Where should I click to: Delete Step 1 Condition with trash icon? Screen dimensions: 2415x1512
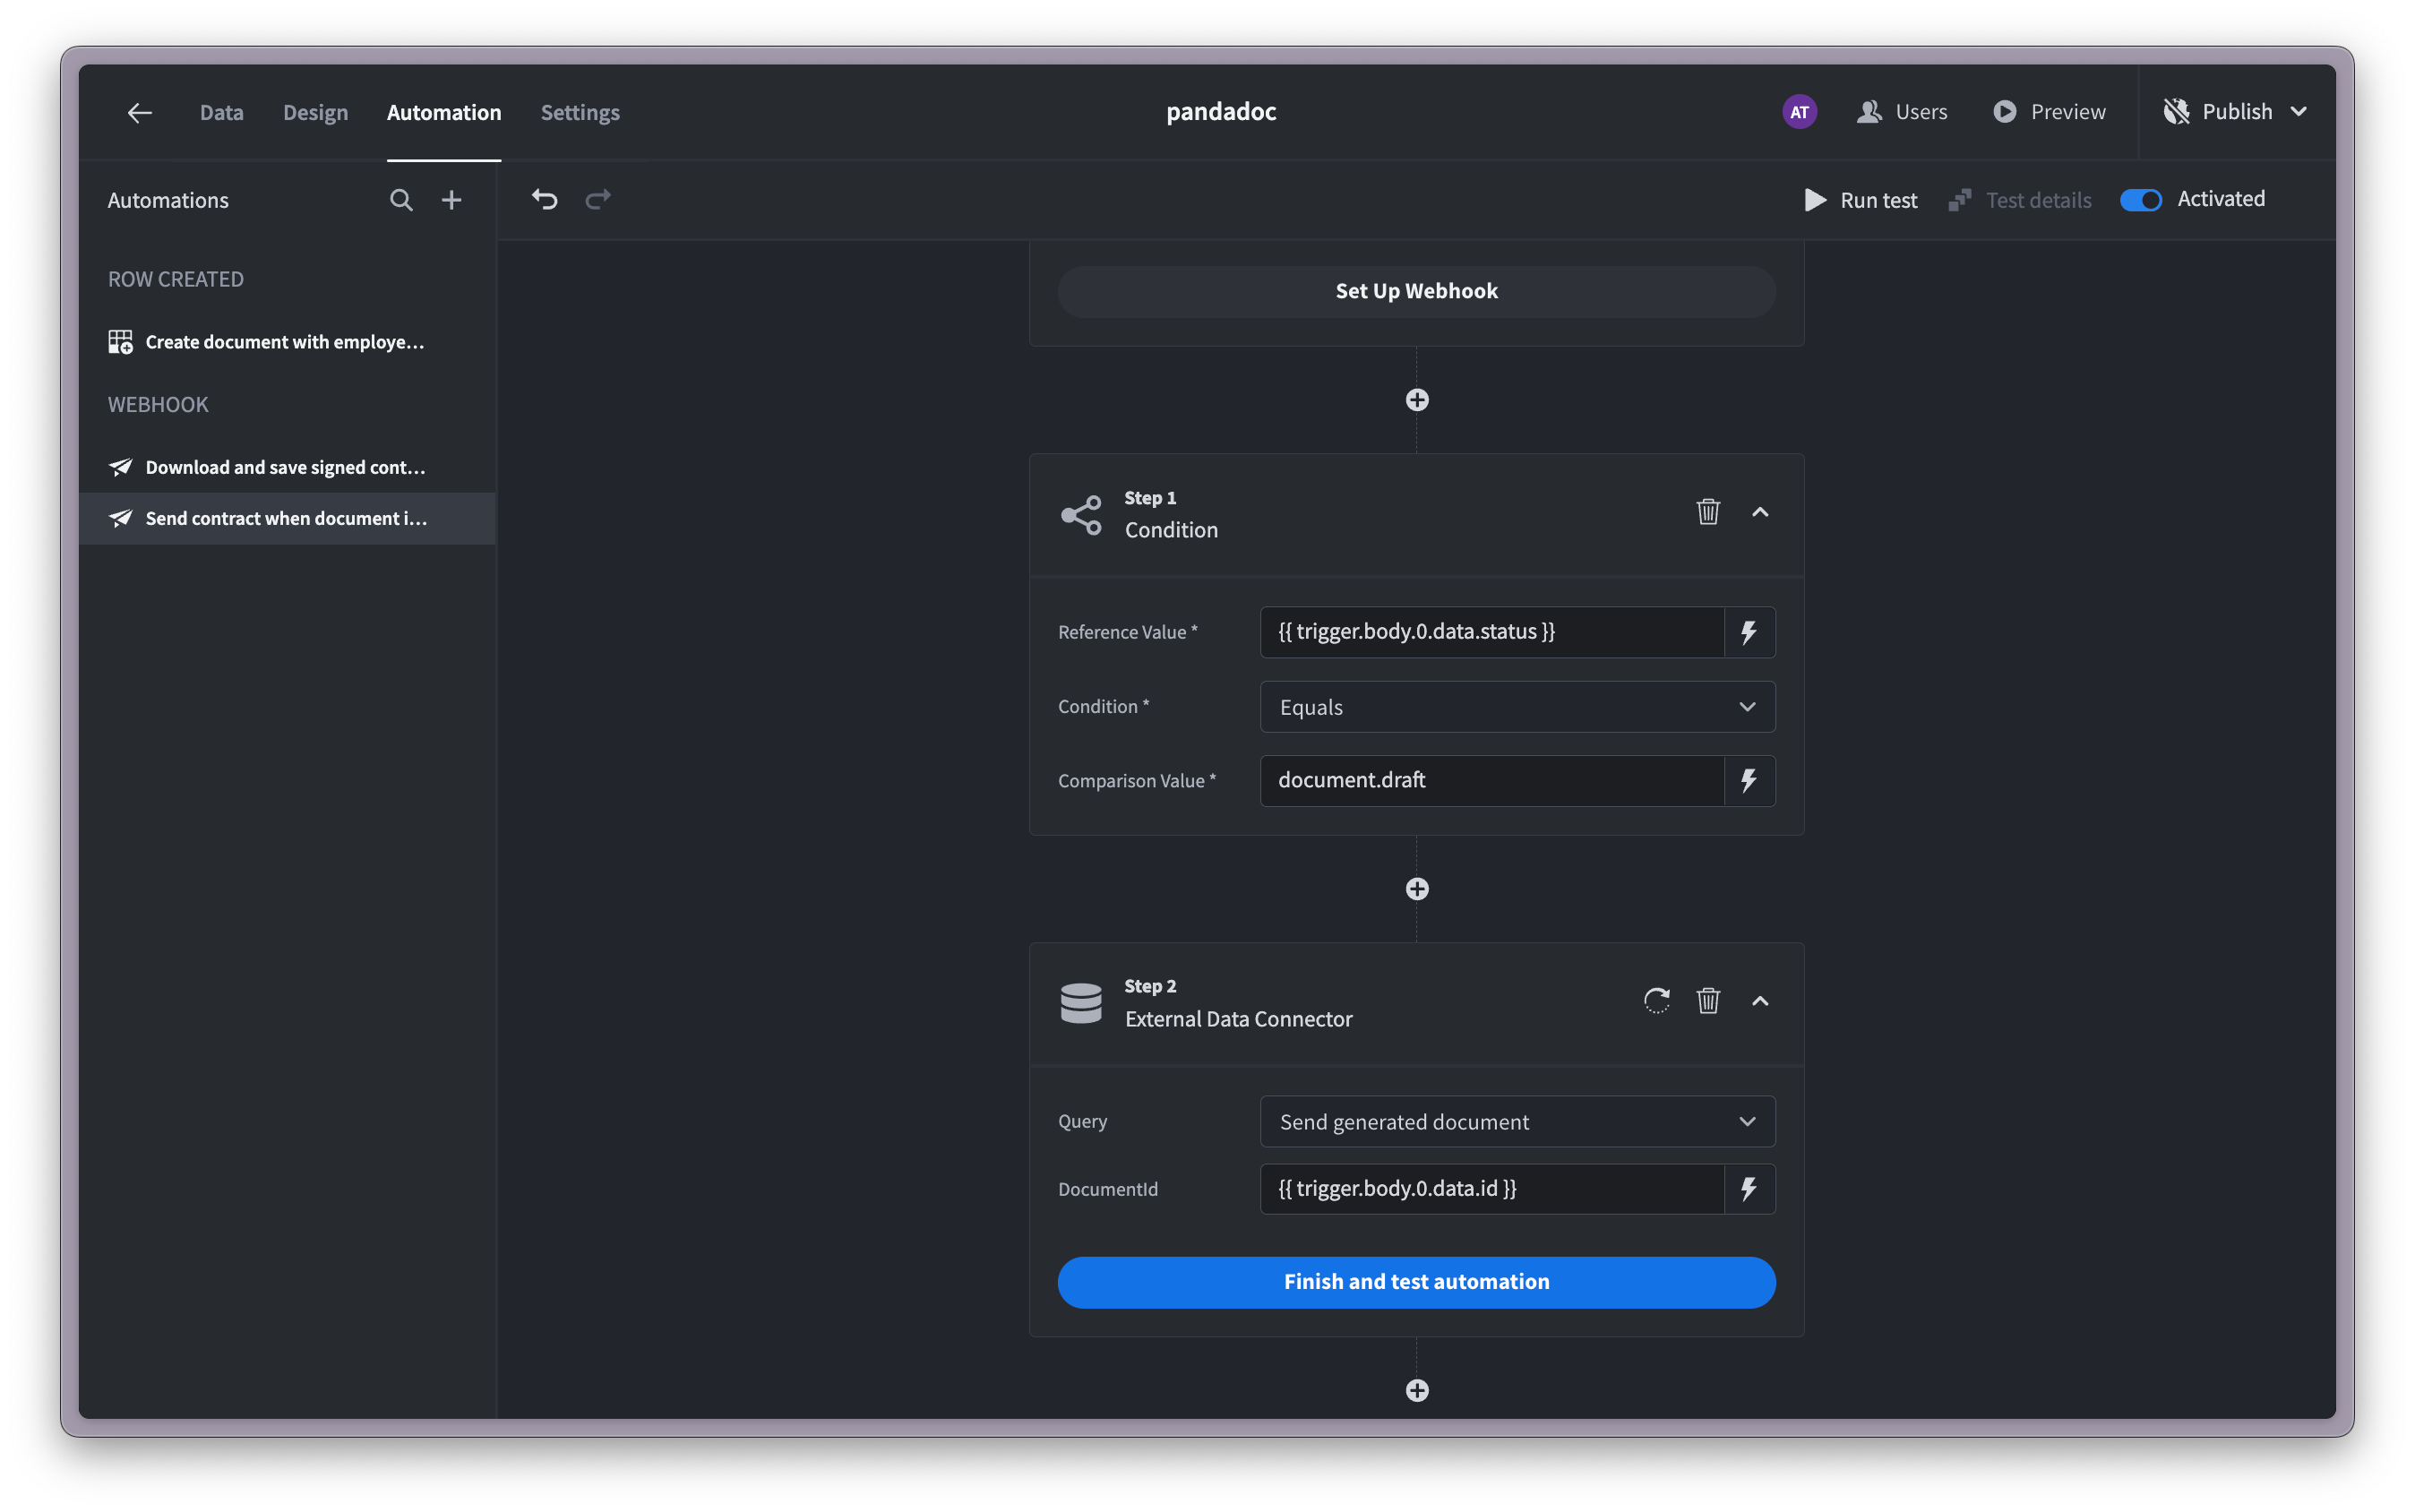click(x=1708, y=512)
